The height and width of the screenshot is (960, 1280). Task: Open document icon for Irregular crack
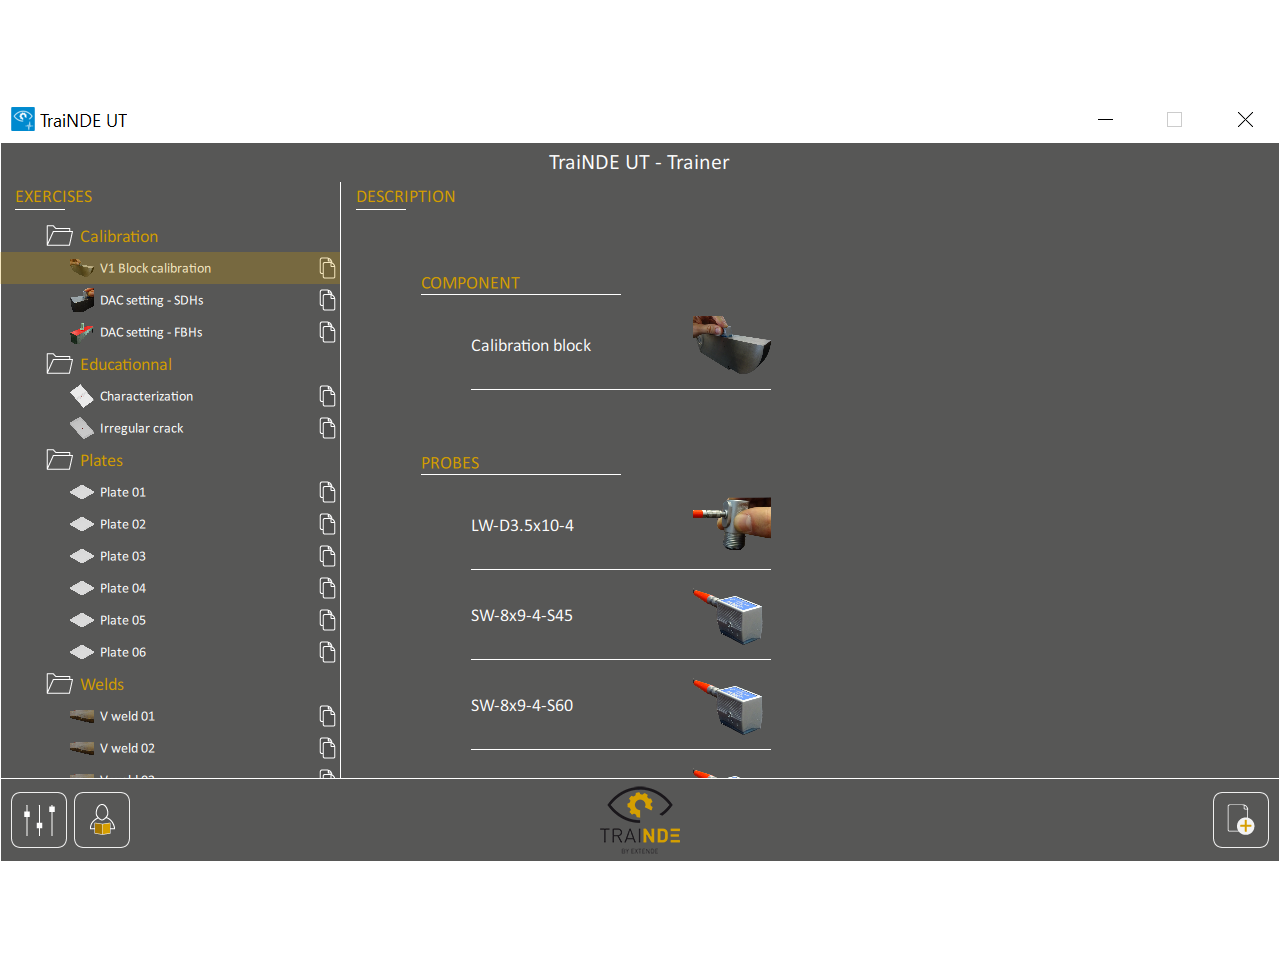(x=327, y=428)
